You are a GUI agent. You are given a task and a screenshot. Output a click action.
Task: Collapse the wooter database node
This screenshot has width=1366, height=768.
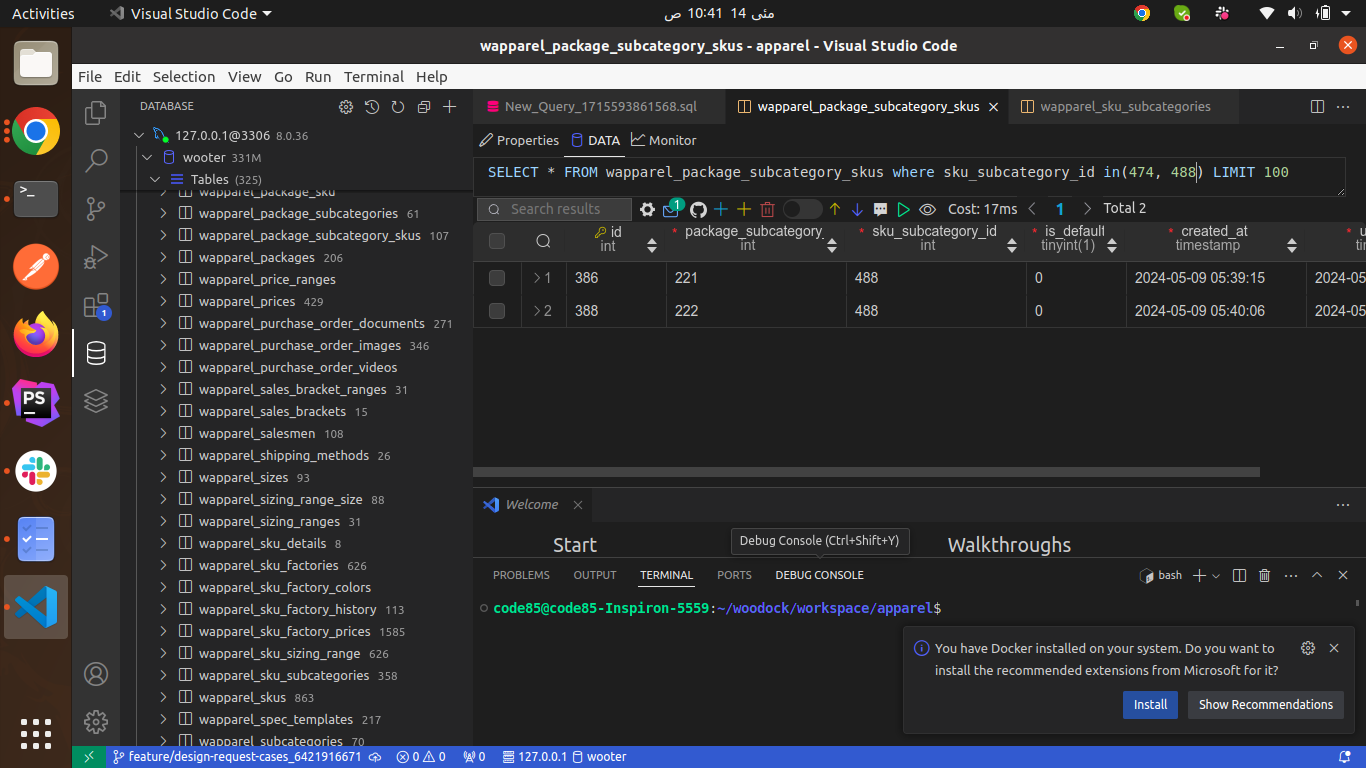coord(147,157)
